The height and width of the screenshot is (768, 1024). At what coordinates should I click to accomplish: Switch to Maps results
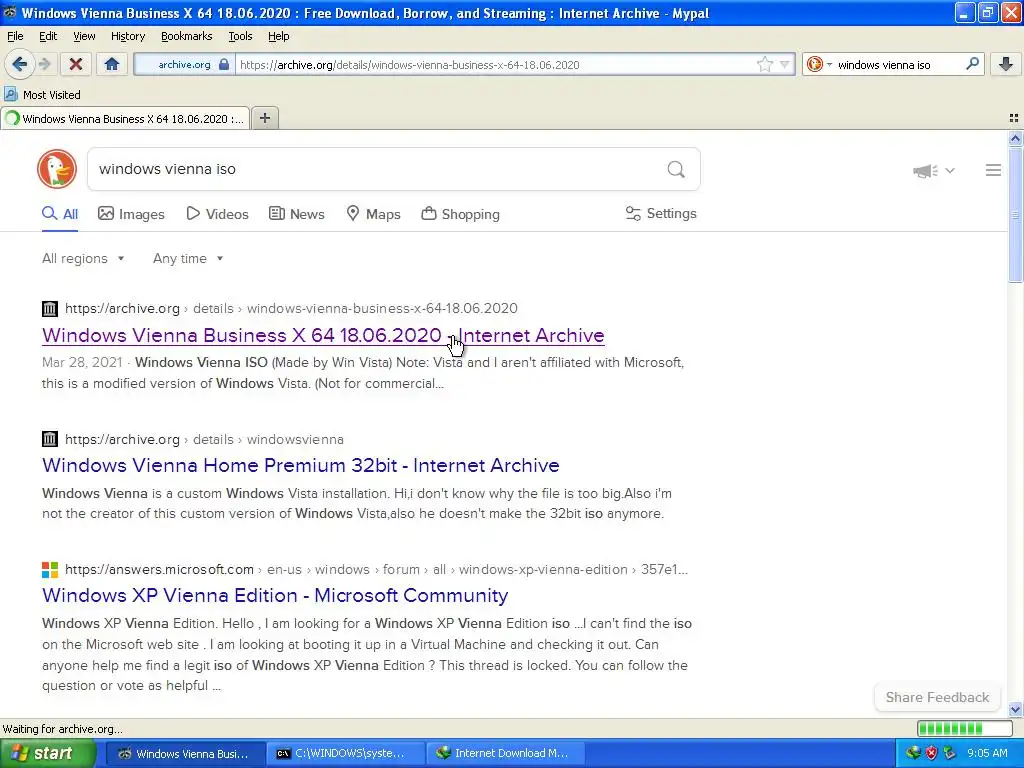click(x=373, y=214)
